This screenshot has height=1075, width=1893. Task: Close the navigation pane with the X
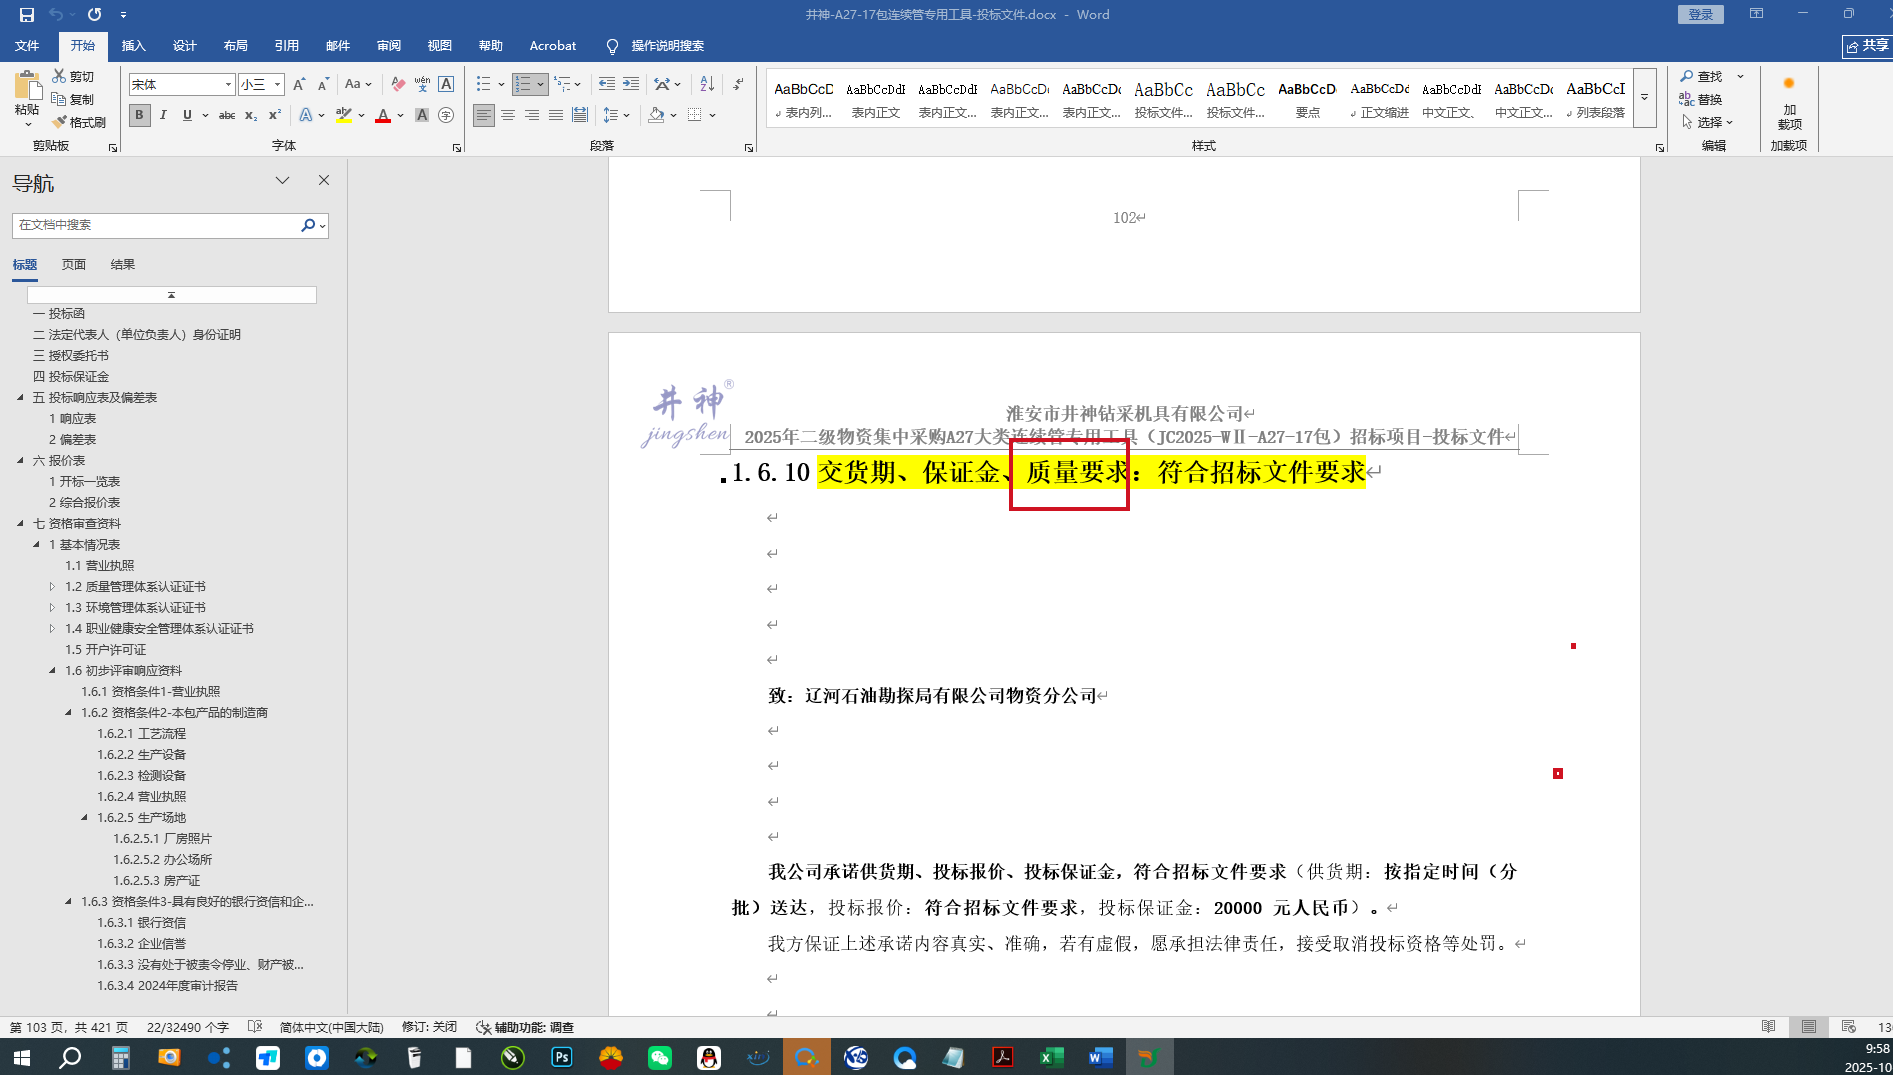(x=324, y=180)
